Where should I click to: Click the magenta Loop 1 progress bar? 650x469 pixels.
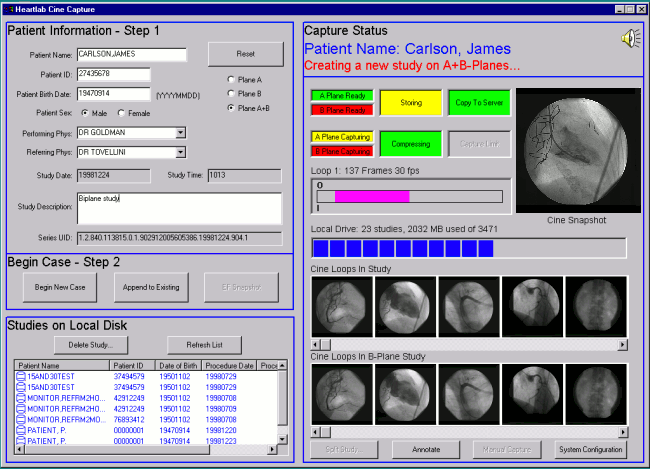pyautogui.click(x=372, y=197)
